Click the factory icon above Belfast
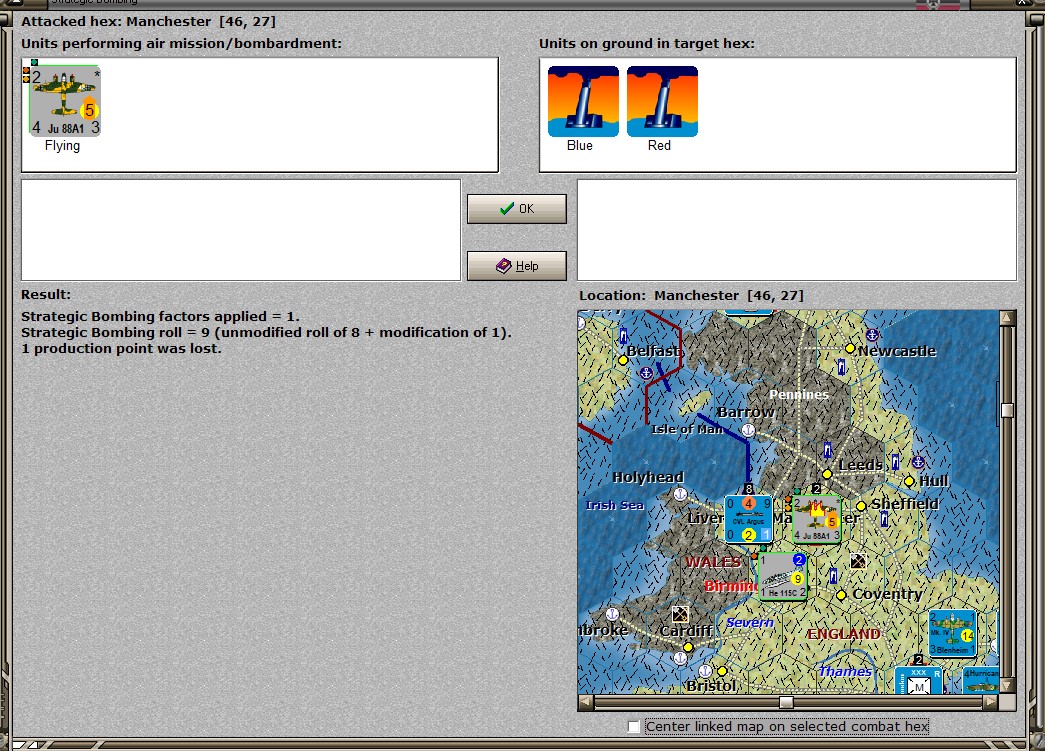This screenshot has width=1045, height=751. point(624,335)
